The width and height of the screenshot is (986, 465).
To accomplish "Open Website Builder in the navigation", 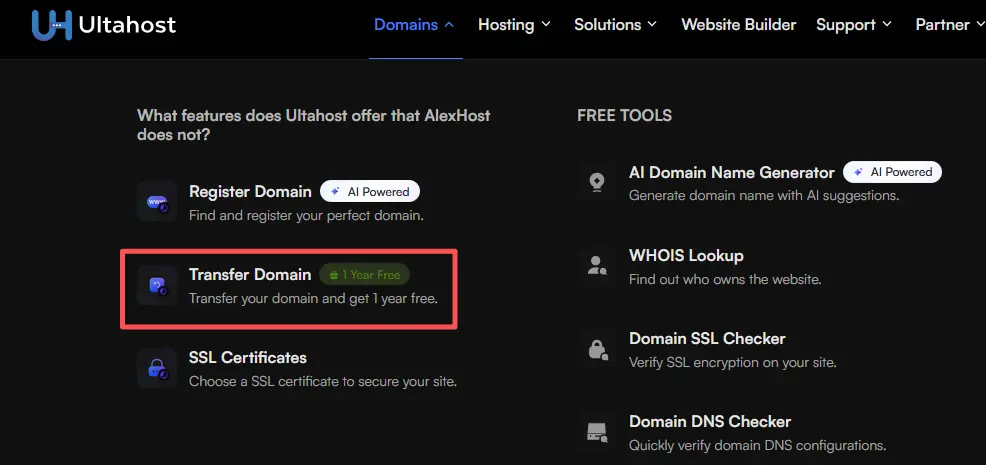I will click(x=739, y=25).
